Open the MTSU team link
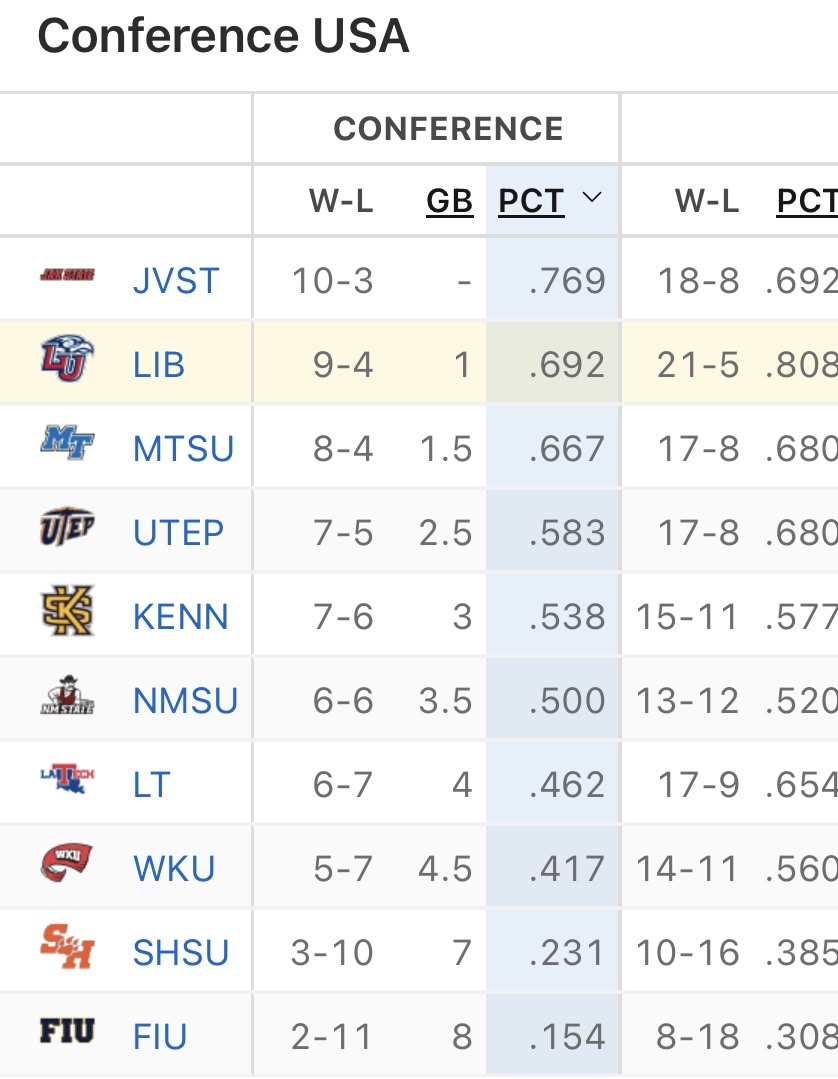Image resolution: width=838 pixels, height=1079 pixels. point(183,449)
